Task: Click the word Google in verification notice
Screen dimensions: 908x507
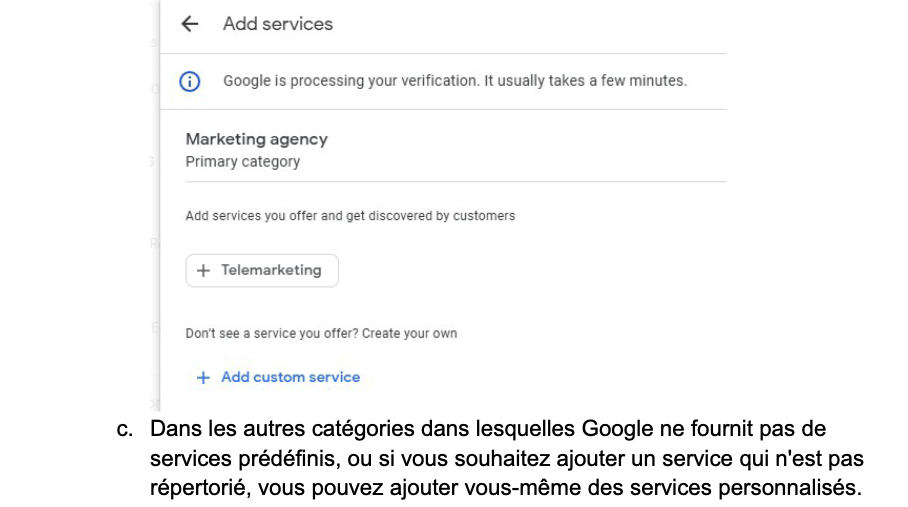Action: (x=249, y=81)
